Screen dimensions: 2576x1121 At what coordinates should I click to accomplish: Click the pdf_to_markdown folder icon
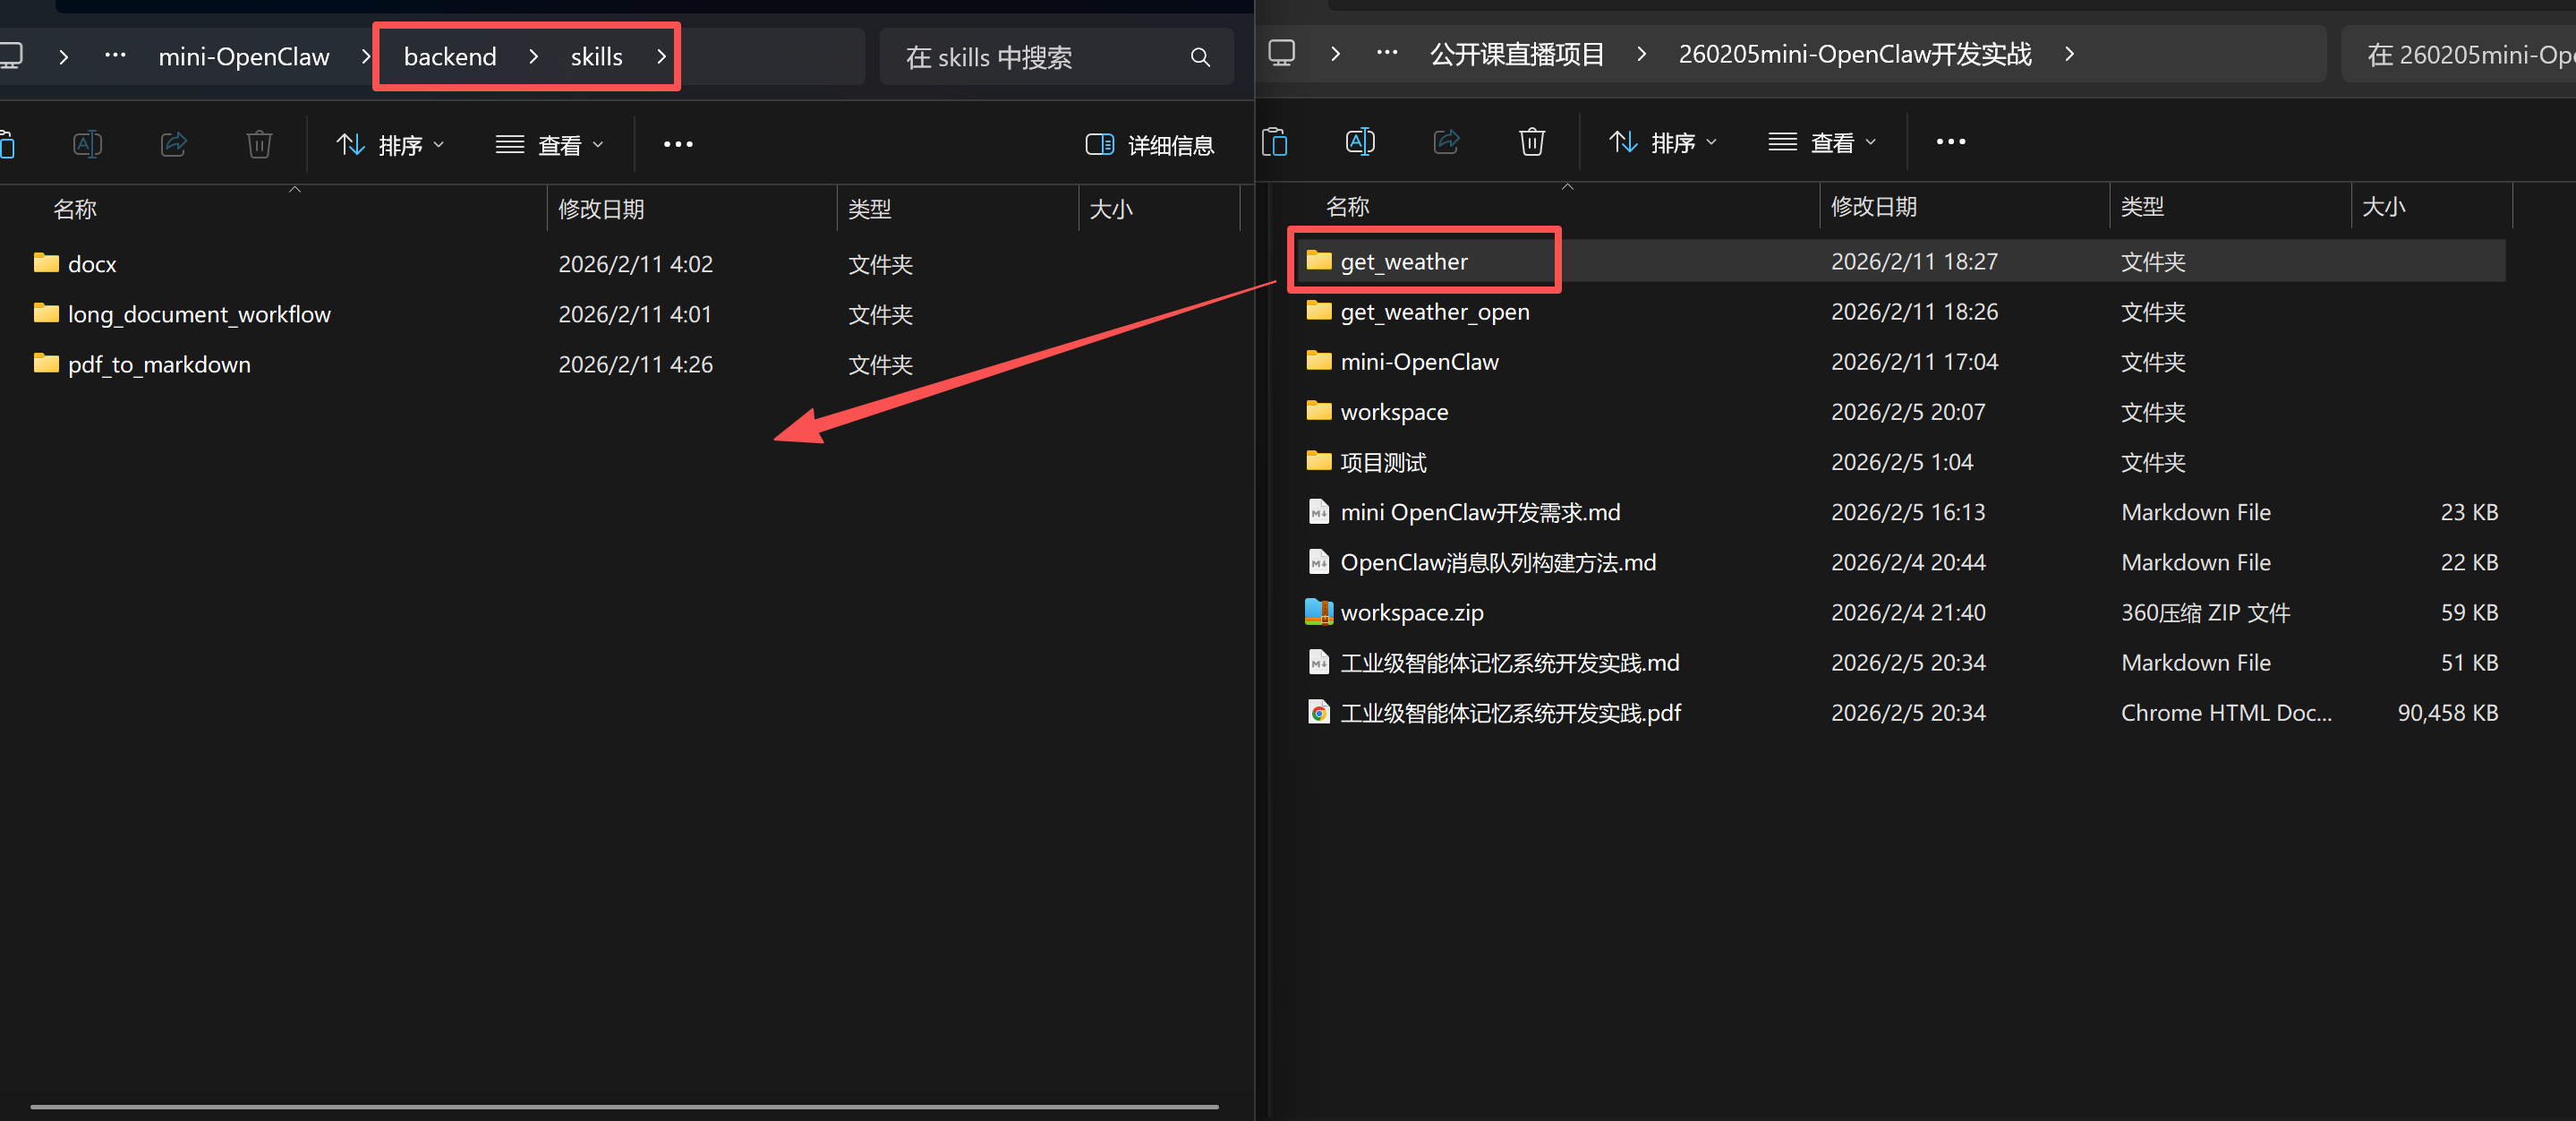coord(46,363)
